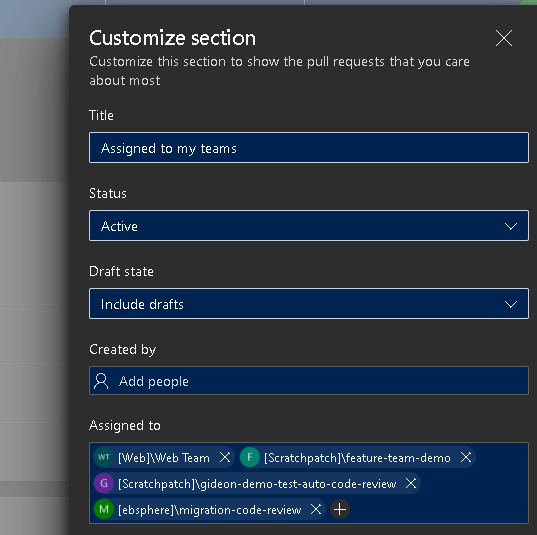Expand the Status chevron arrow
This screenshot has height=535, width=537.
(511, 226)
